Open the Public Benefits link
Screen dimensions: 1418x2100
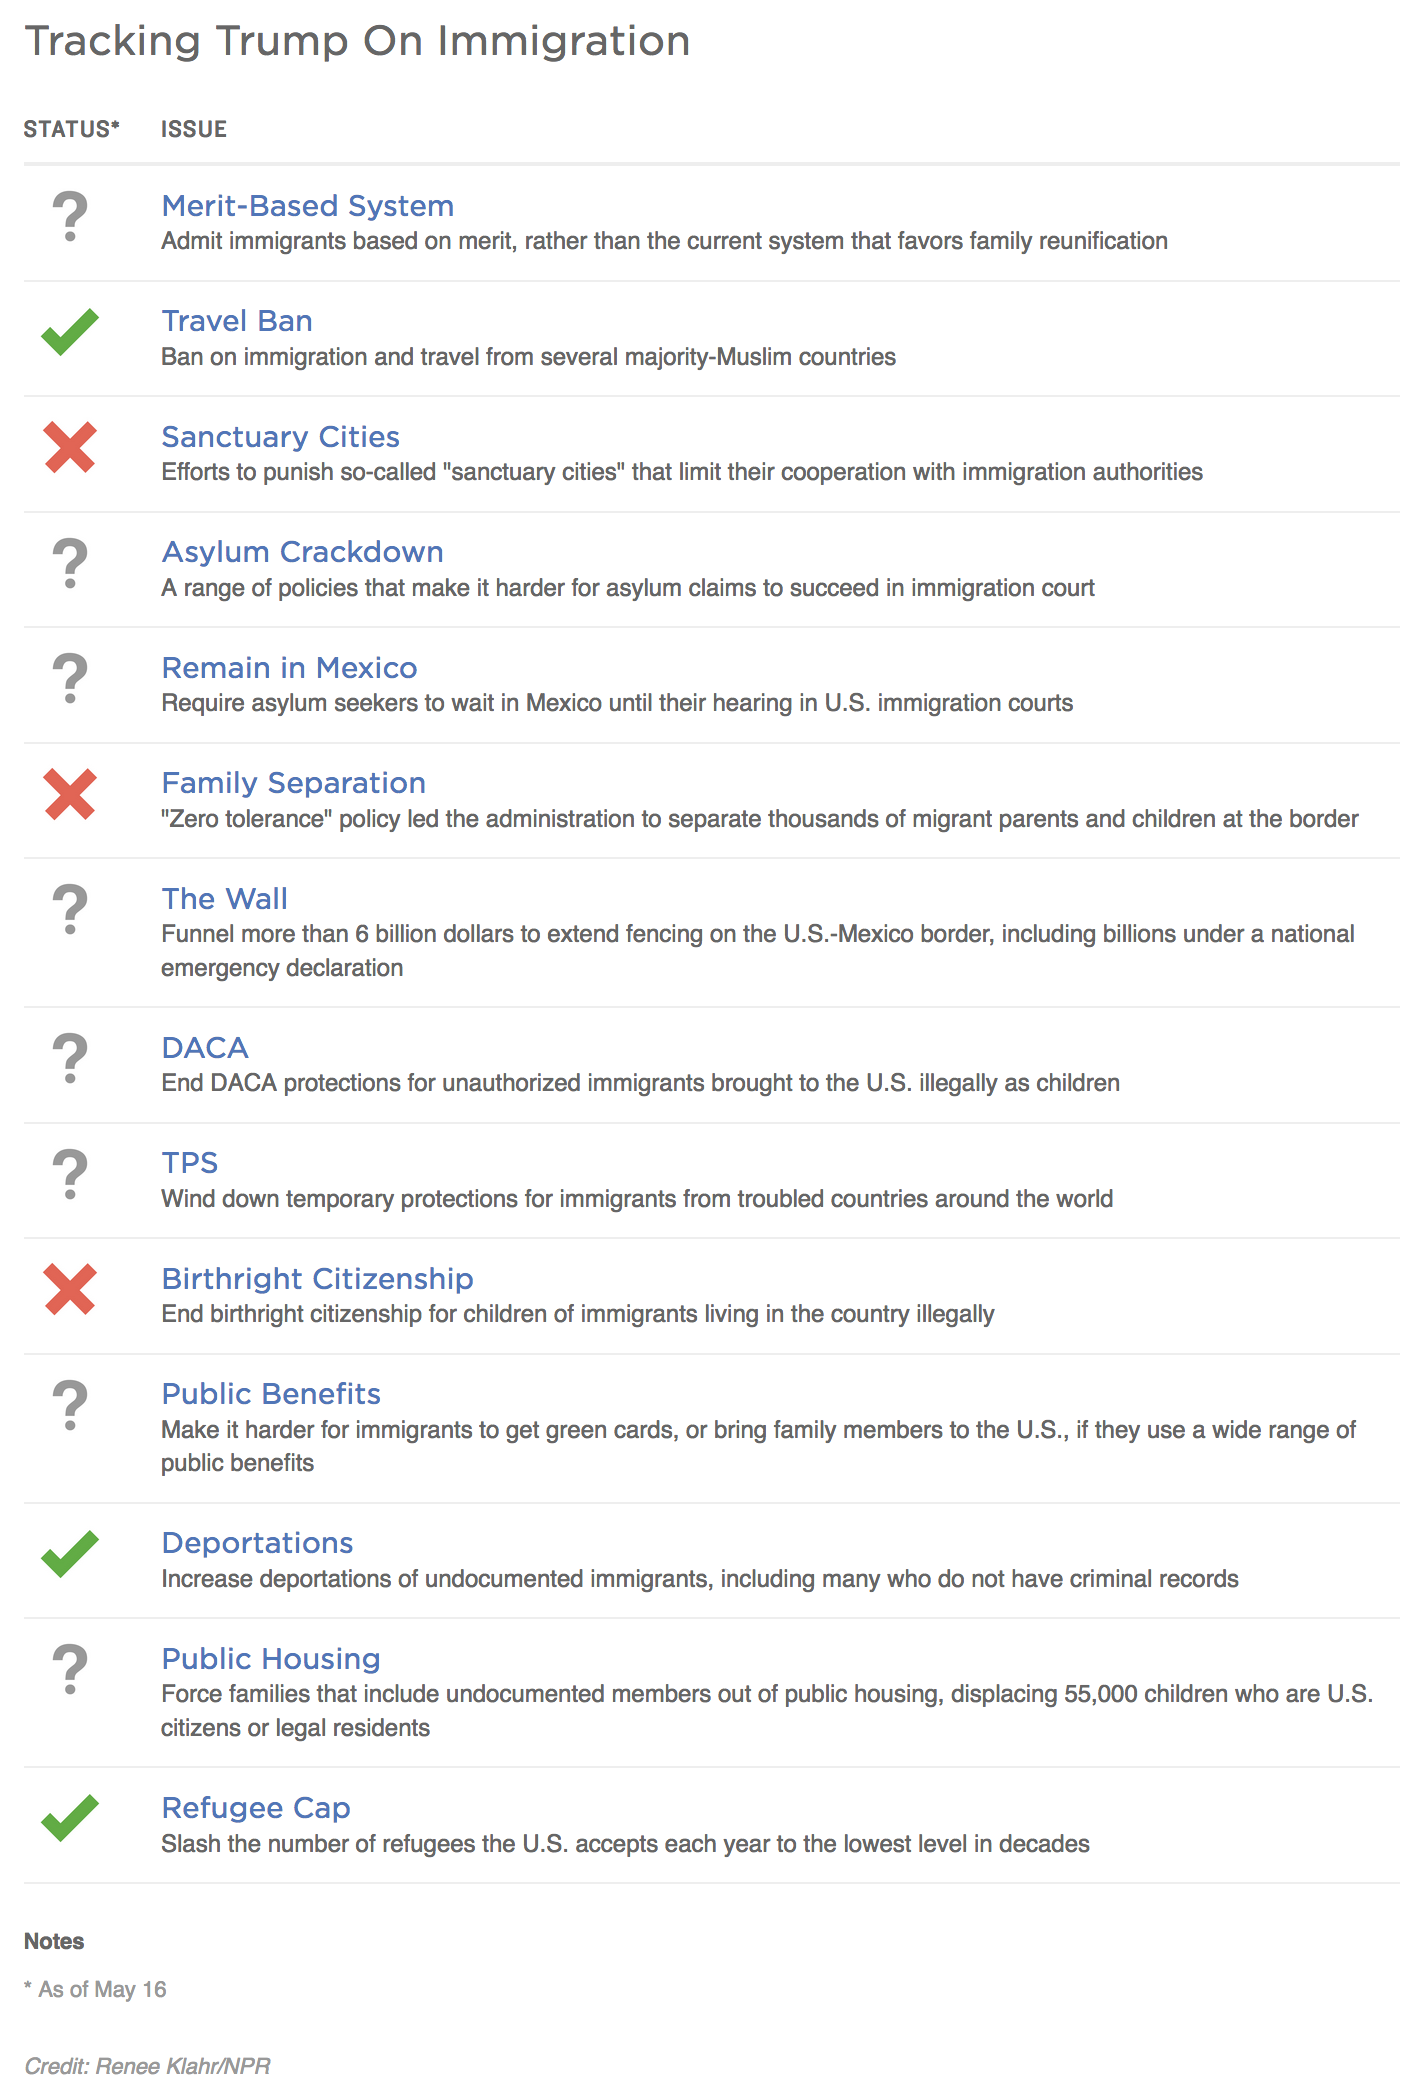pyautogui.click(x=271, y=1394)
